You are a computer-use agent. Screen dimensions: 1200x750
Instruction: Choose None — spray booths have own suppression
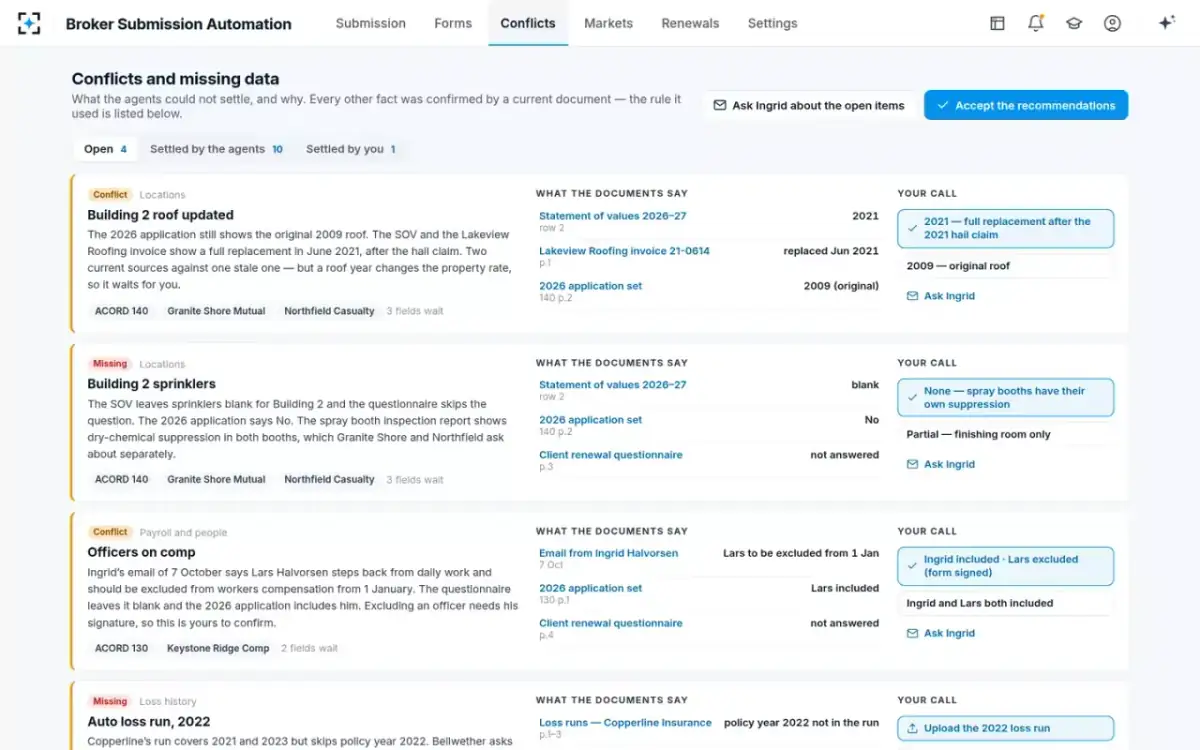1005,397
